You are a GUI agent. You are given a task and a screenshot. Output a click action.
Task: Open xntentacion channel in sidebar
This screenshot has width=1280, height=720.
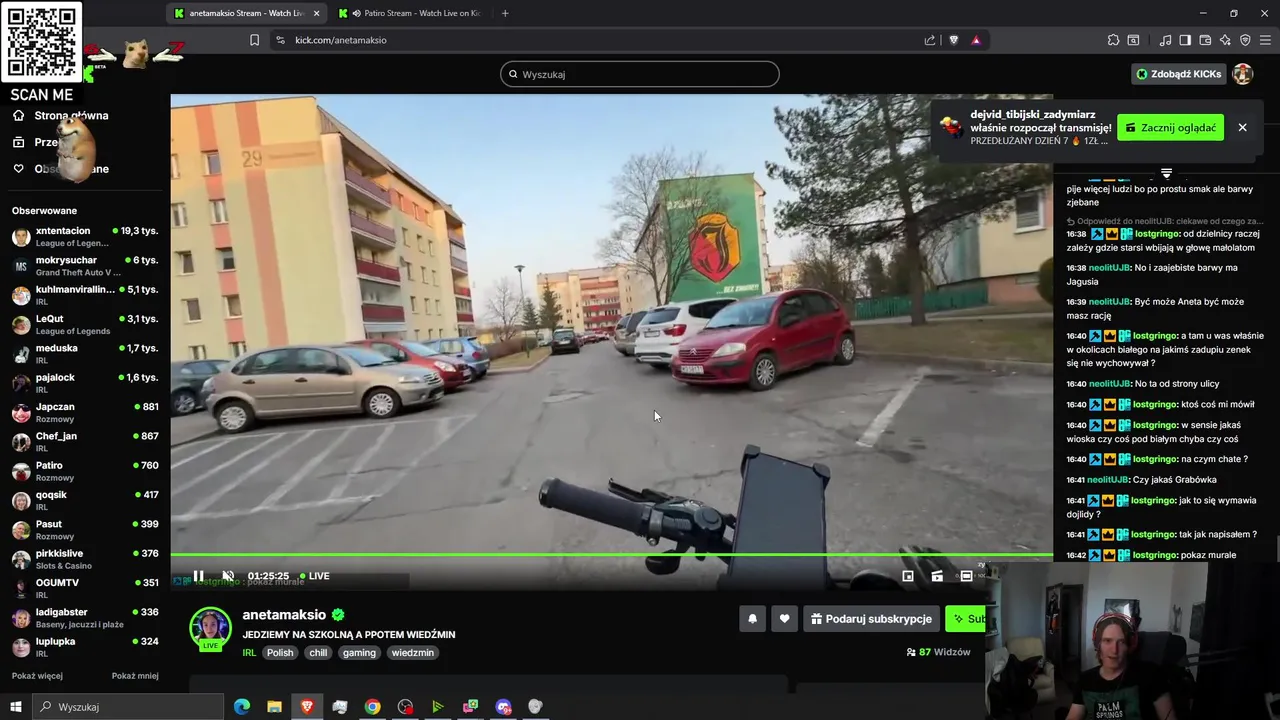point(85,236)
